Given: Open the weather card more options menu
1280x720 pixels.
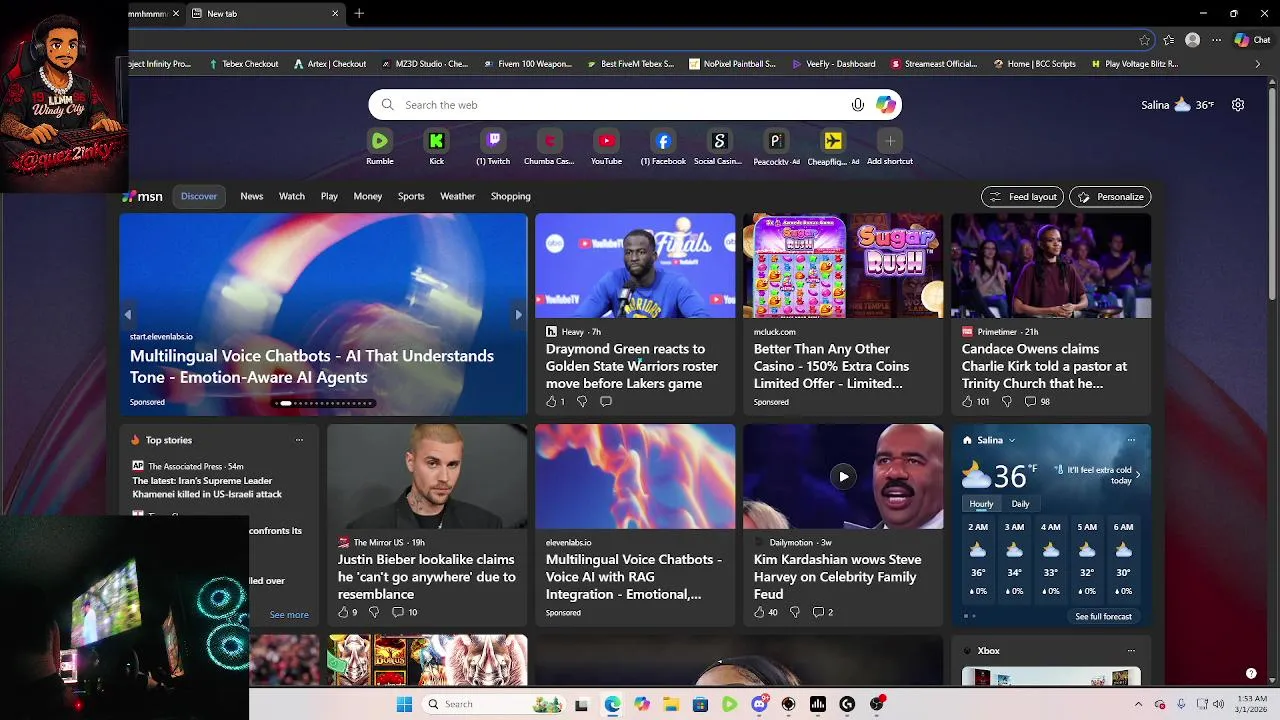Looking at the screenshot, I should [x=1131, y=440].
